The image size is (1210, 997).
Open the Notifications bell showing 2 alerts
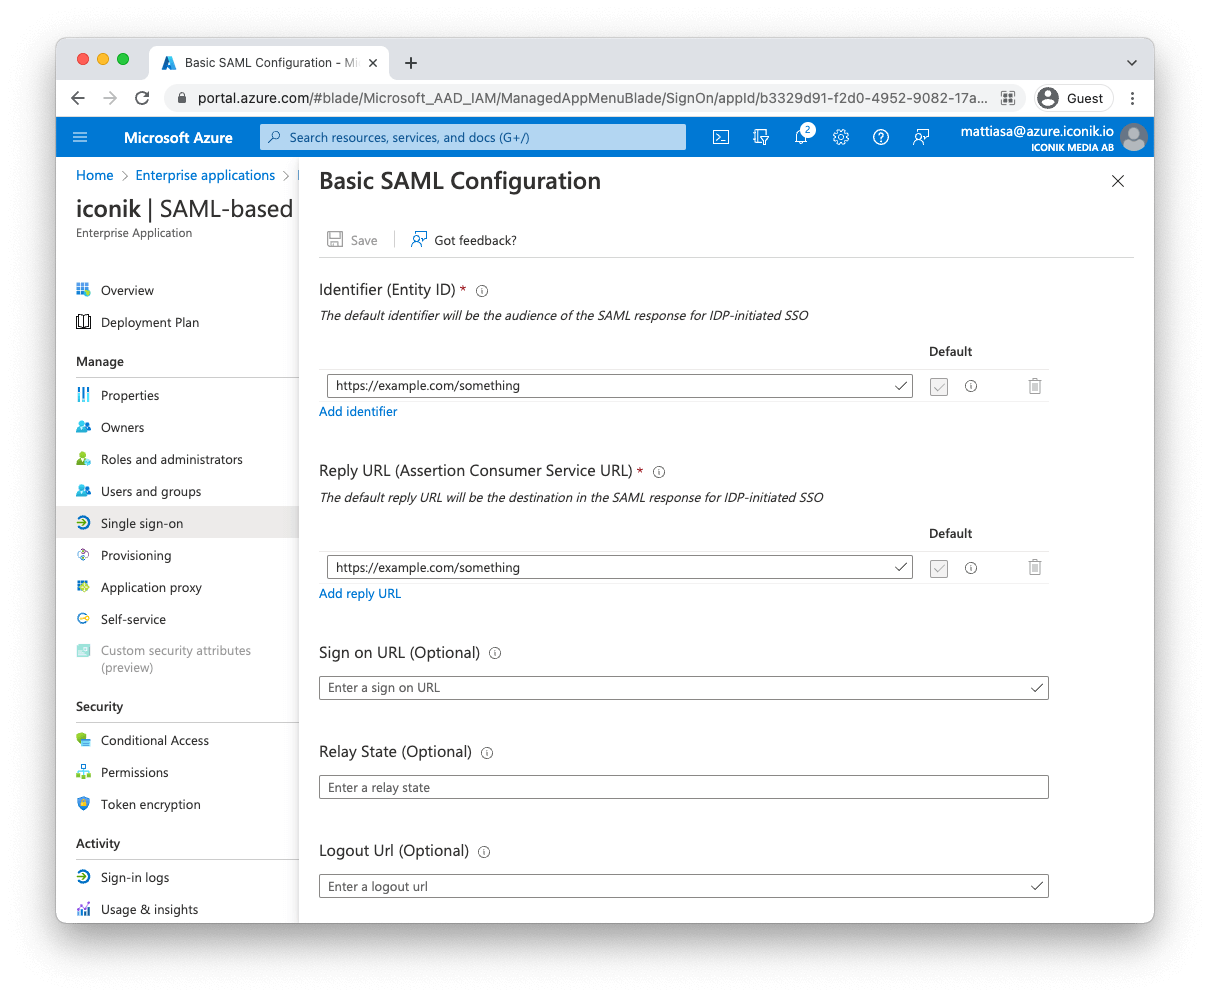click(x=800, y=137)
